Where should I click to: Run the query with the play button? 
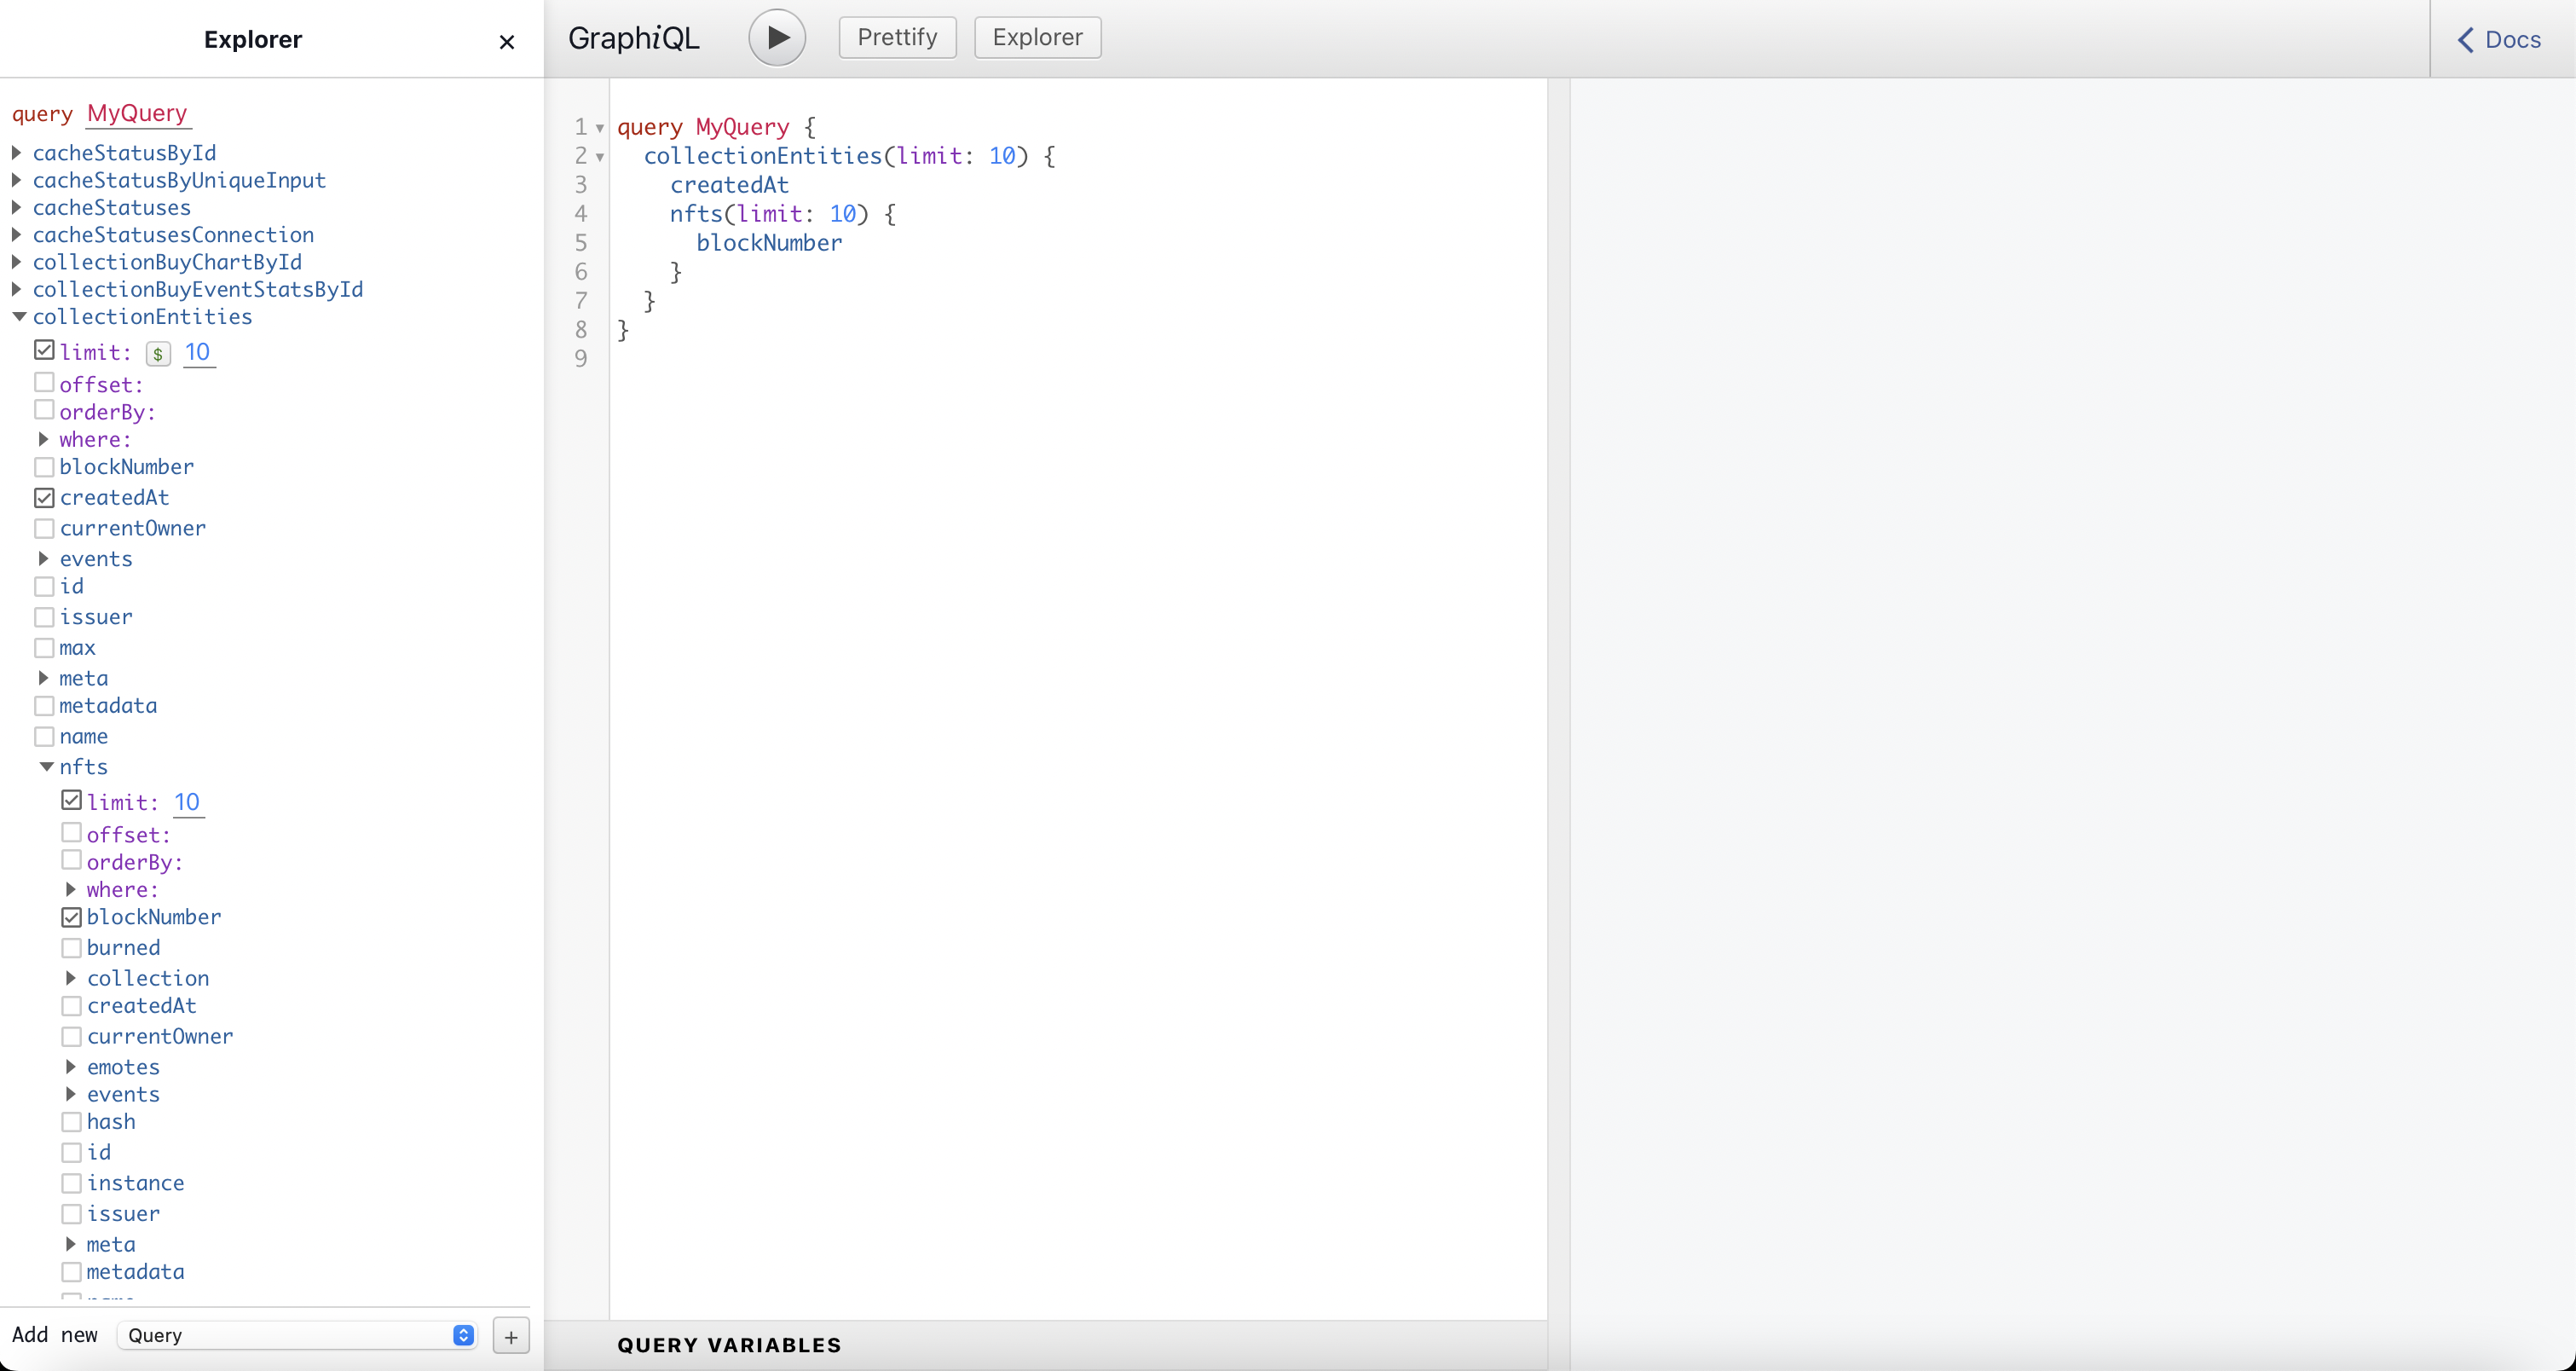pyautogui.click(x=777, y=38)
